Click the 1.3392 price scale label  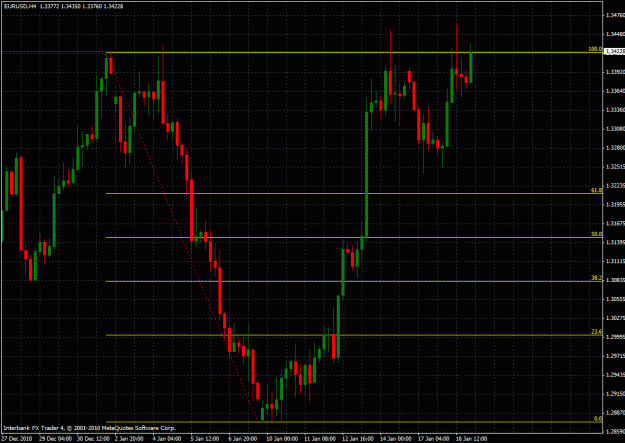point(615,72)
